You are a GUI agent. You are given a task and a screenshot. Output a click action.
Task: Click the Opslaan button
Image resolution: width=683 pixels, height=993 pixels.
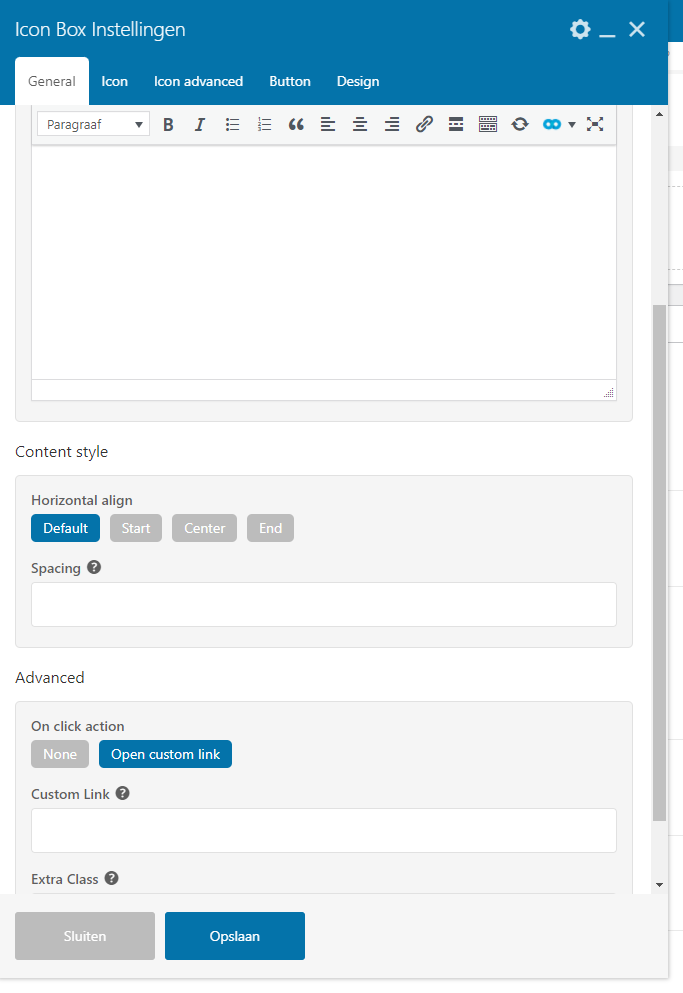pos(234,936)
